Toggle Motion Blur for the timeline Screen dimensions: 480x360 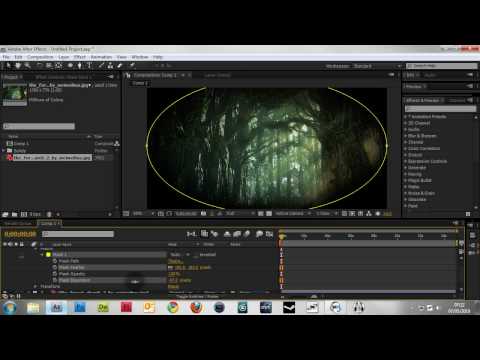[247, 234]
